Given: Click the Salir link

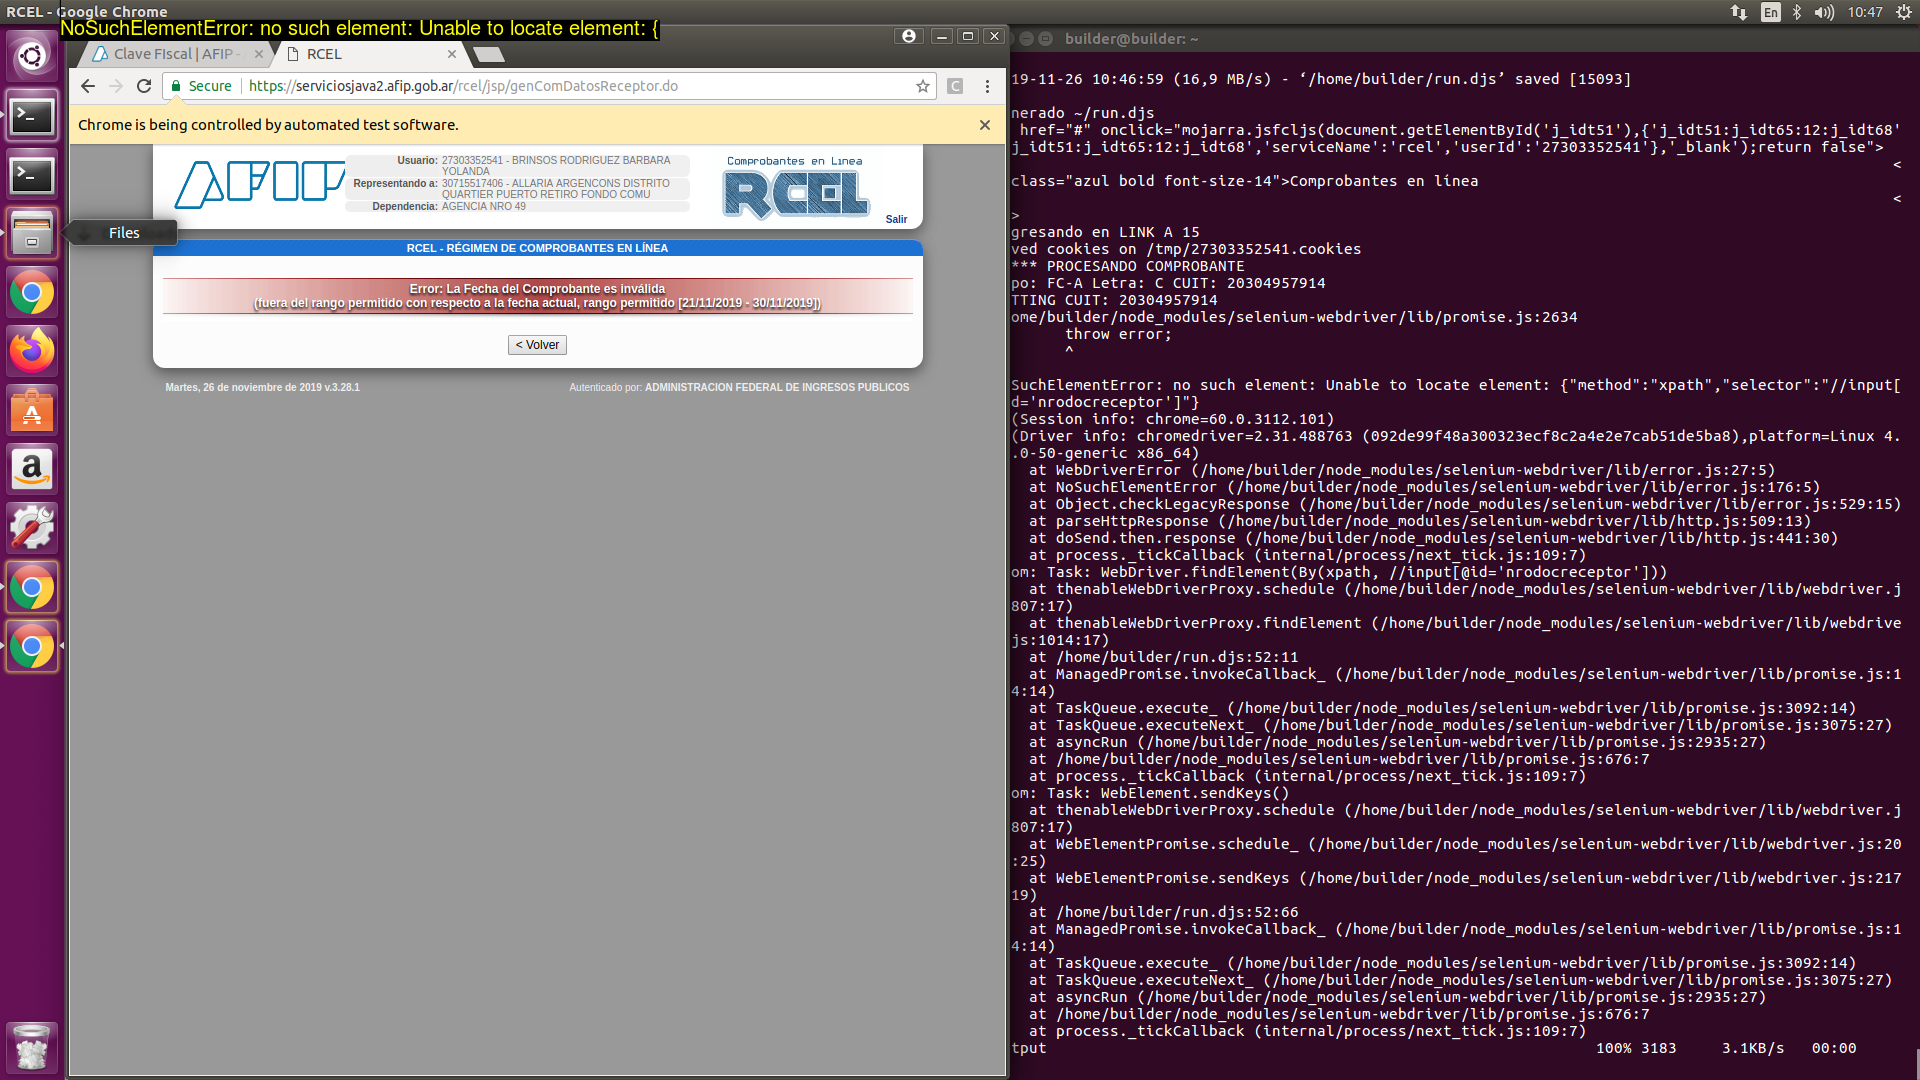Looking at the screenshot, I should (x=896, y=219).
